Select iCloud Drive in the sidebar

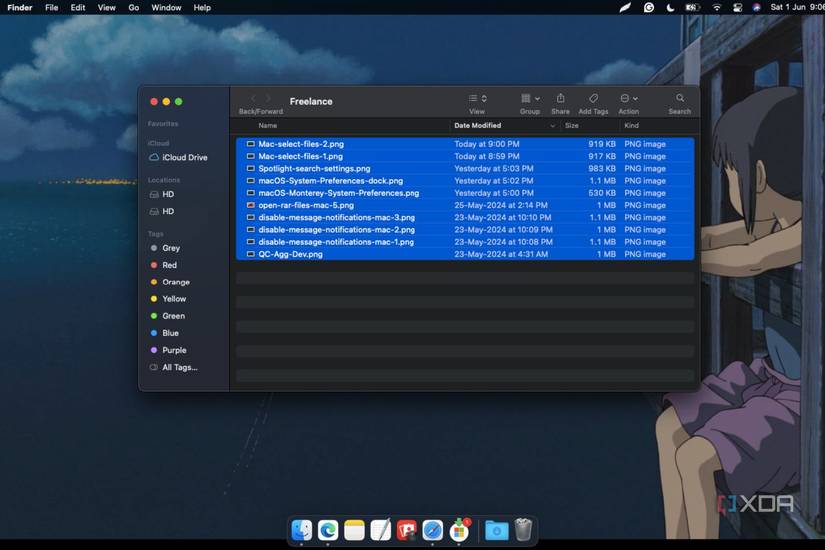click(179, 157)
